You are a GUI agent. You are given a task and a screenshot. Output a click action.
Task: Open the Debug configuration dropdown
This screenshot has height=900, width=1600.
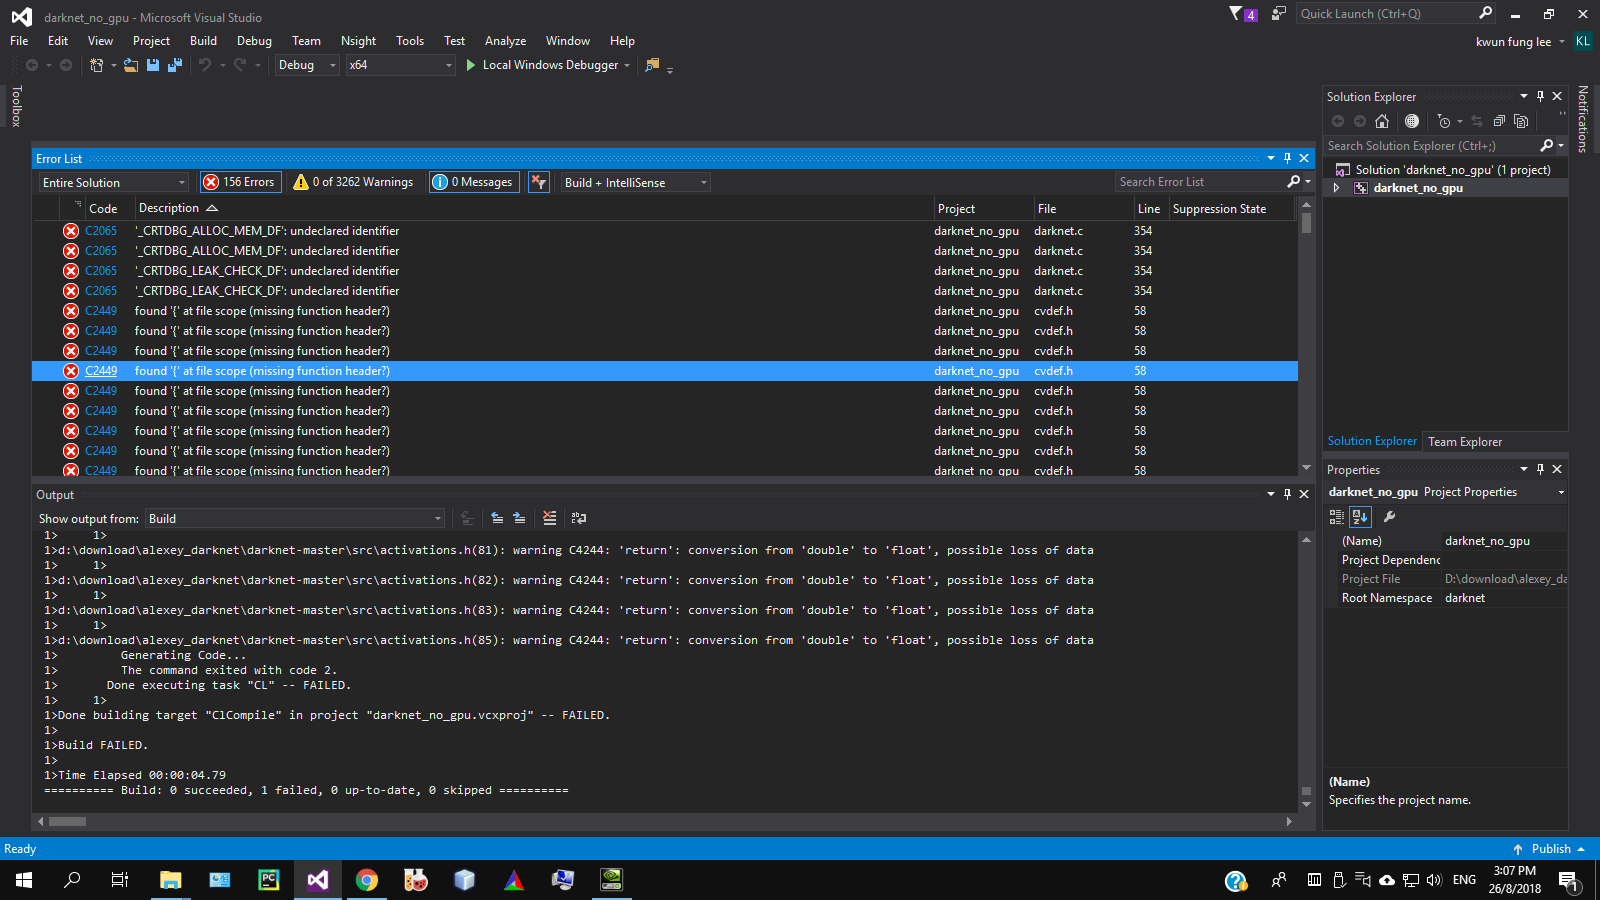306,65
